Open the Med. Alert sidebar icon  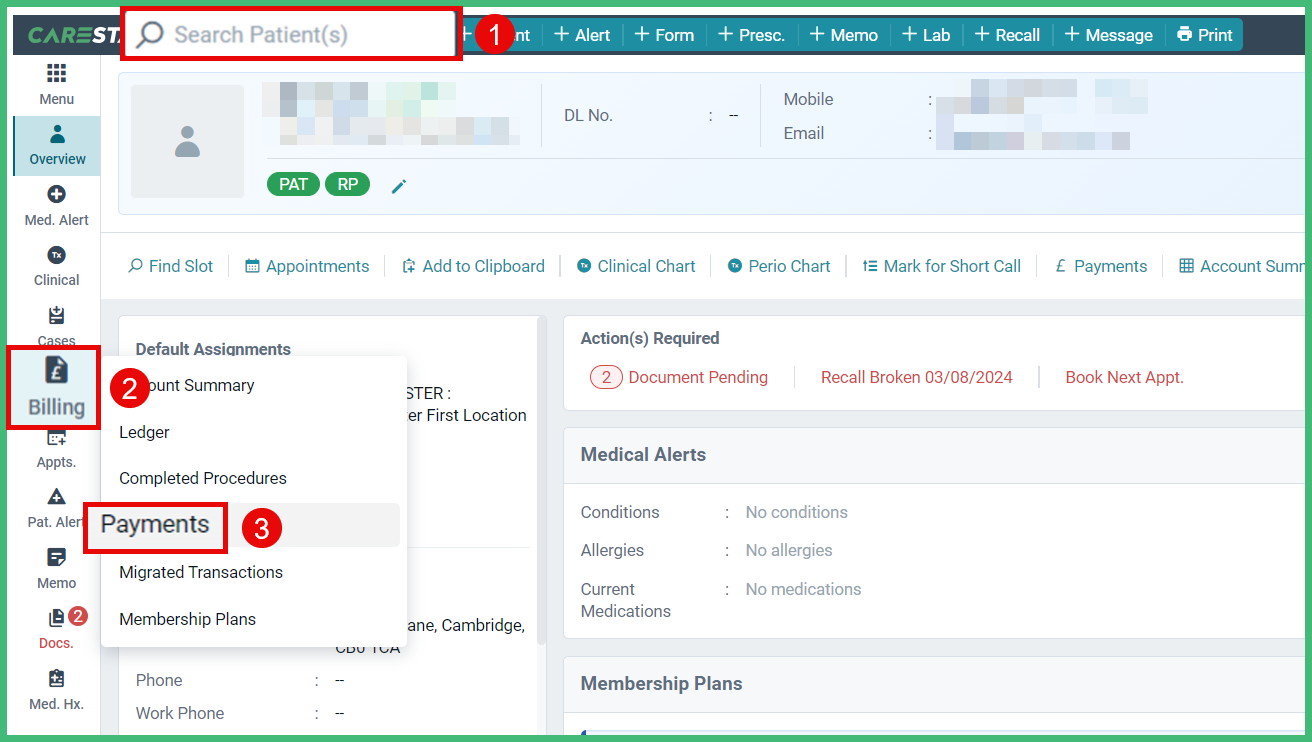[56, 206]
